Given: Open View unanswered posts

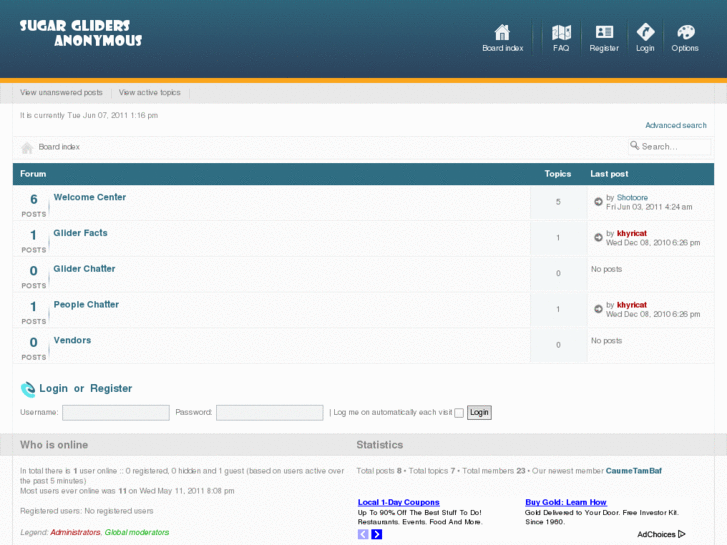Looking at the screenshot, I should [x=61, y=92].
